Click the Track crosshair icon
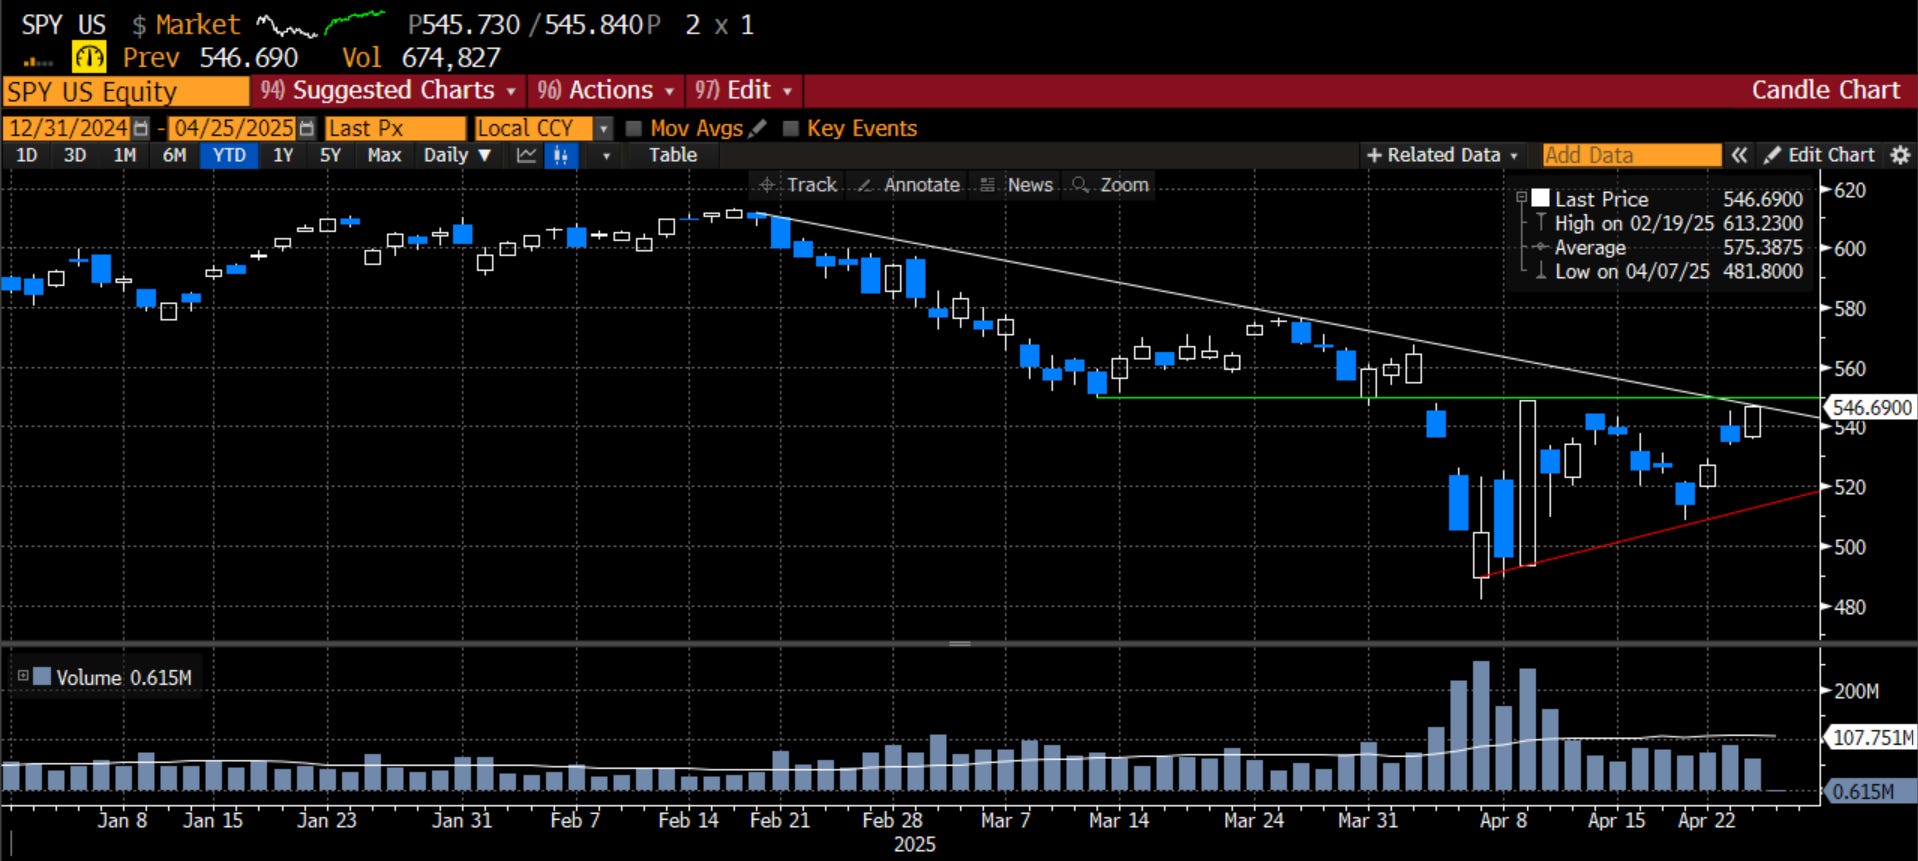1918x861 pixels. [x=766, y=185]
